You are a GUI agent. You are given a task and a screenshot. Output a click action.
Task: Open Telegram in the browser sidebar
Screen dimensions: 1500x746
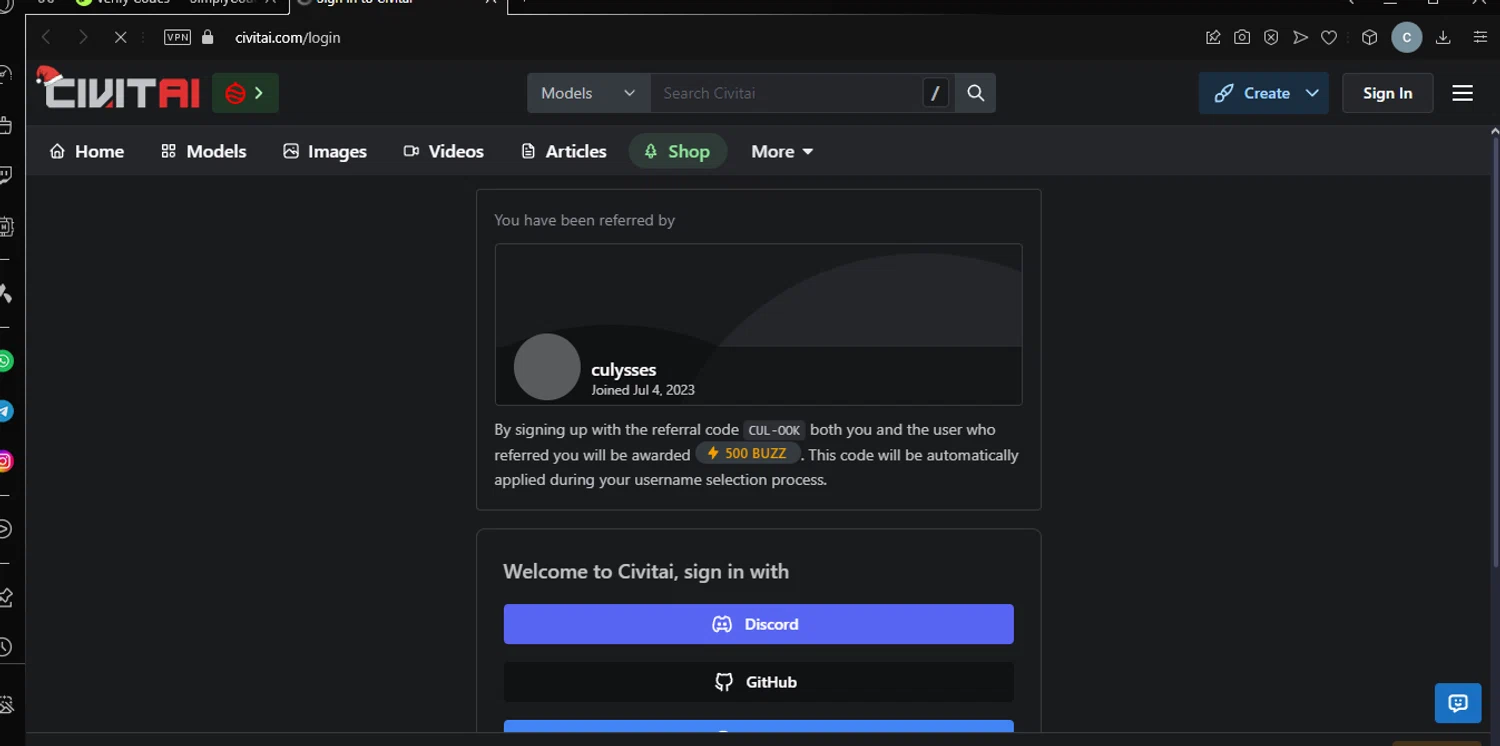6,411
